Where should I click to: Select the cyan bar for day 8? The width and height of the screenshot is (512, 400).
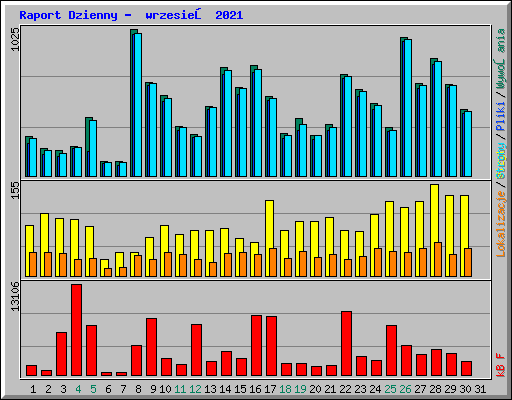[x=138, y=105]
